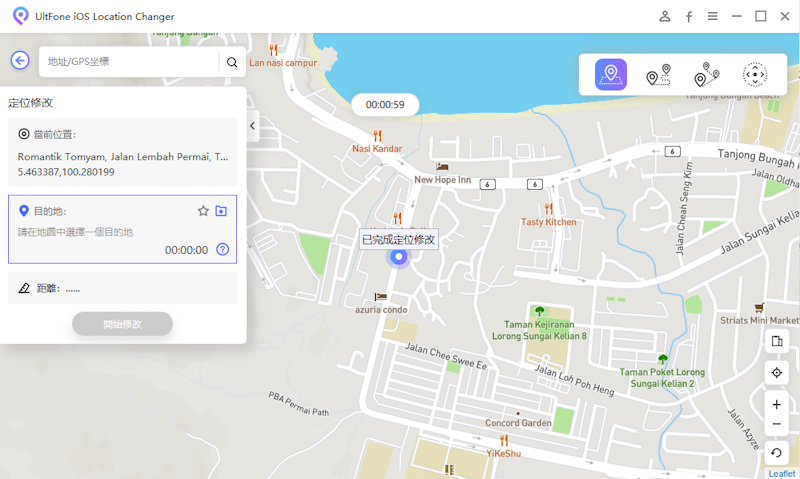Select the multi-spot movement route icon
This screenshot has width=800, height=479.
click(707, 75)
